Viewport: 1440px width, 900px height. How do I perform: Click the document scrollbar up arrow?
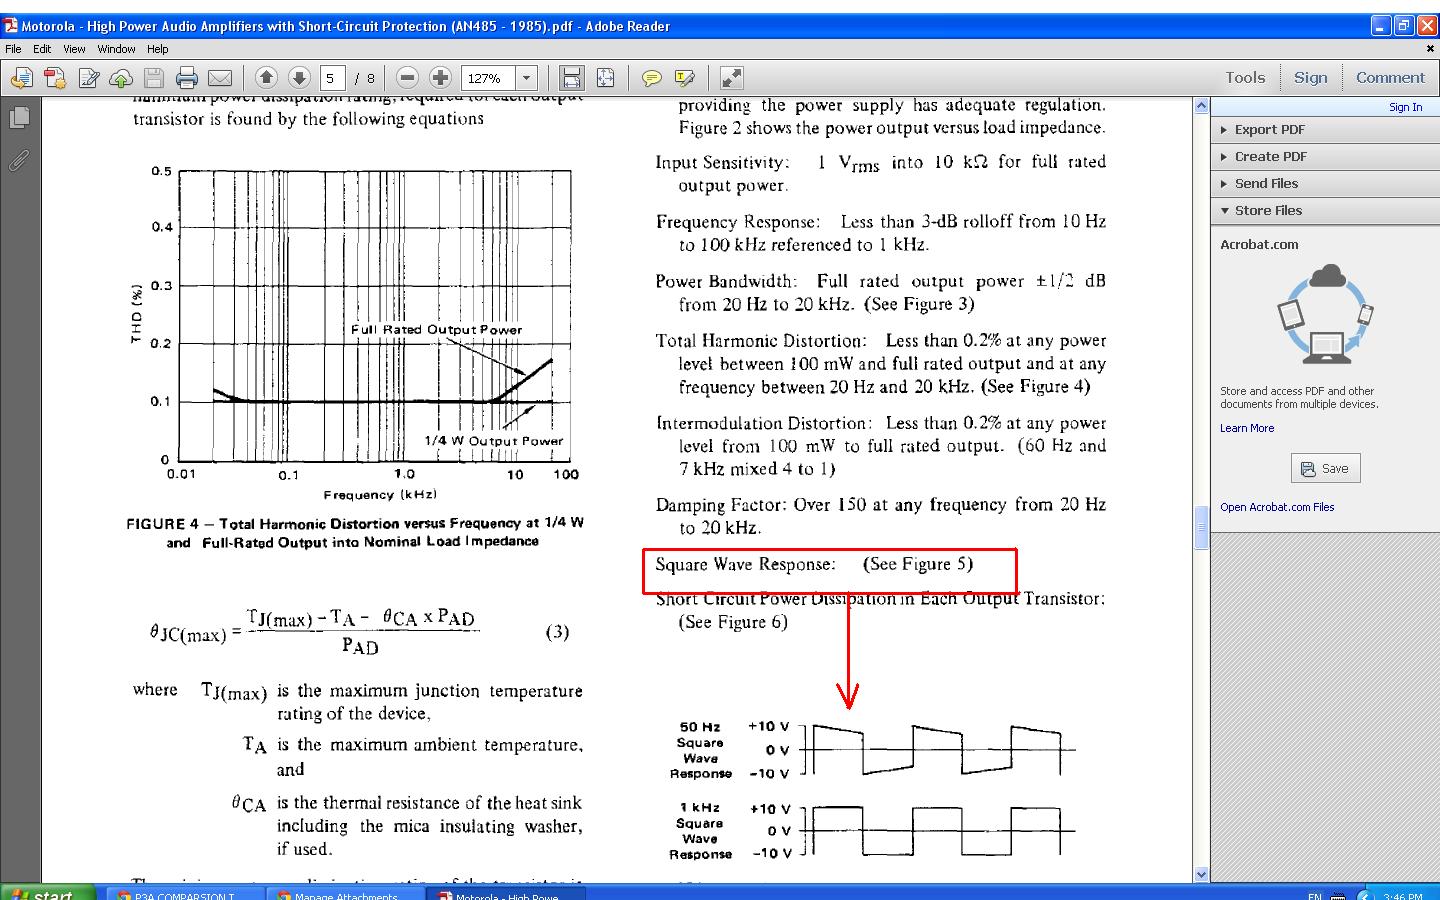pyautogui.click(x=1202, y=106)
